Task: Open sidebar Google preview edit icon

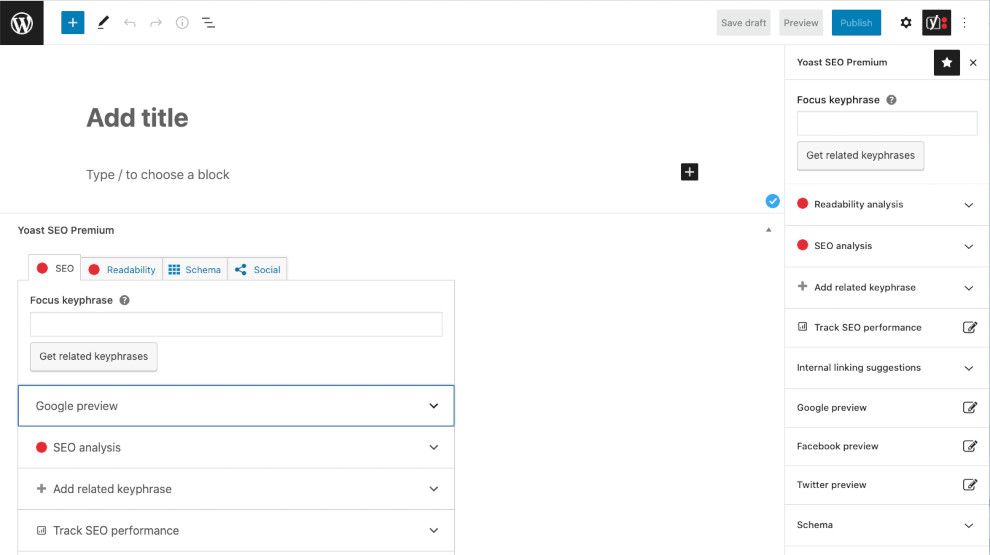Action: [969, 407]
